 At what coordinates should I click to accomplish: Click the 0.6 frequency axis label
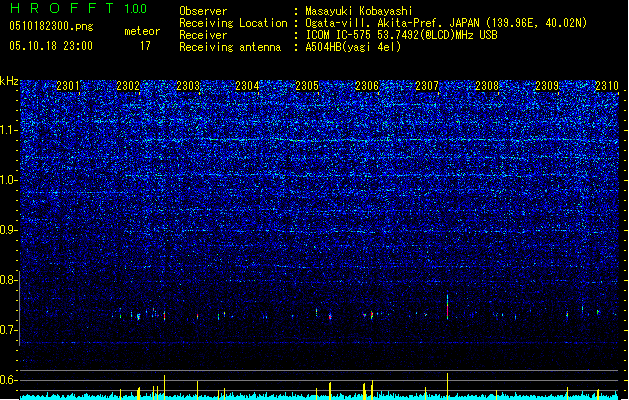click(9, 380)
